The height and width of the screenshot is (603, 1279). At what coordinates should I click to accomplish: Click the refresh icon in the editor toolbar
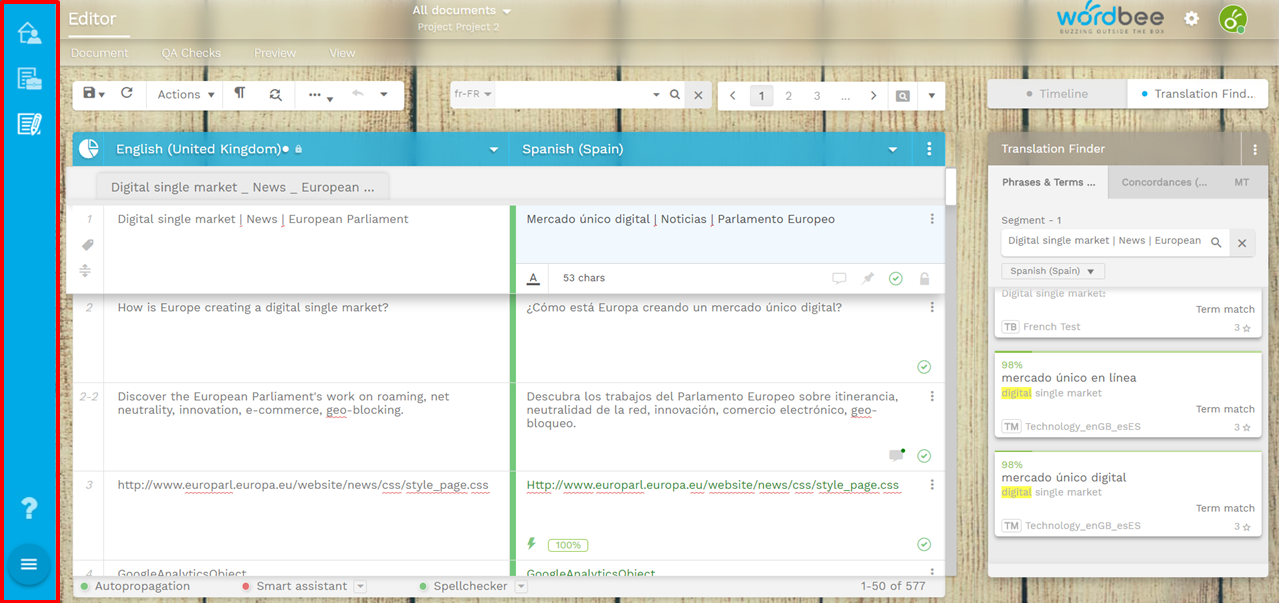pos(127,94)
